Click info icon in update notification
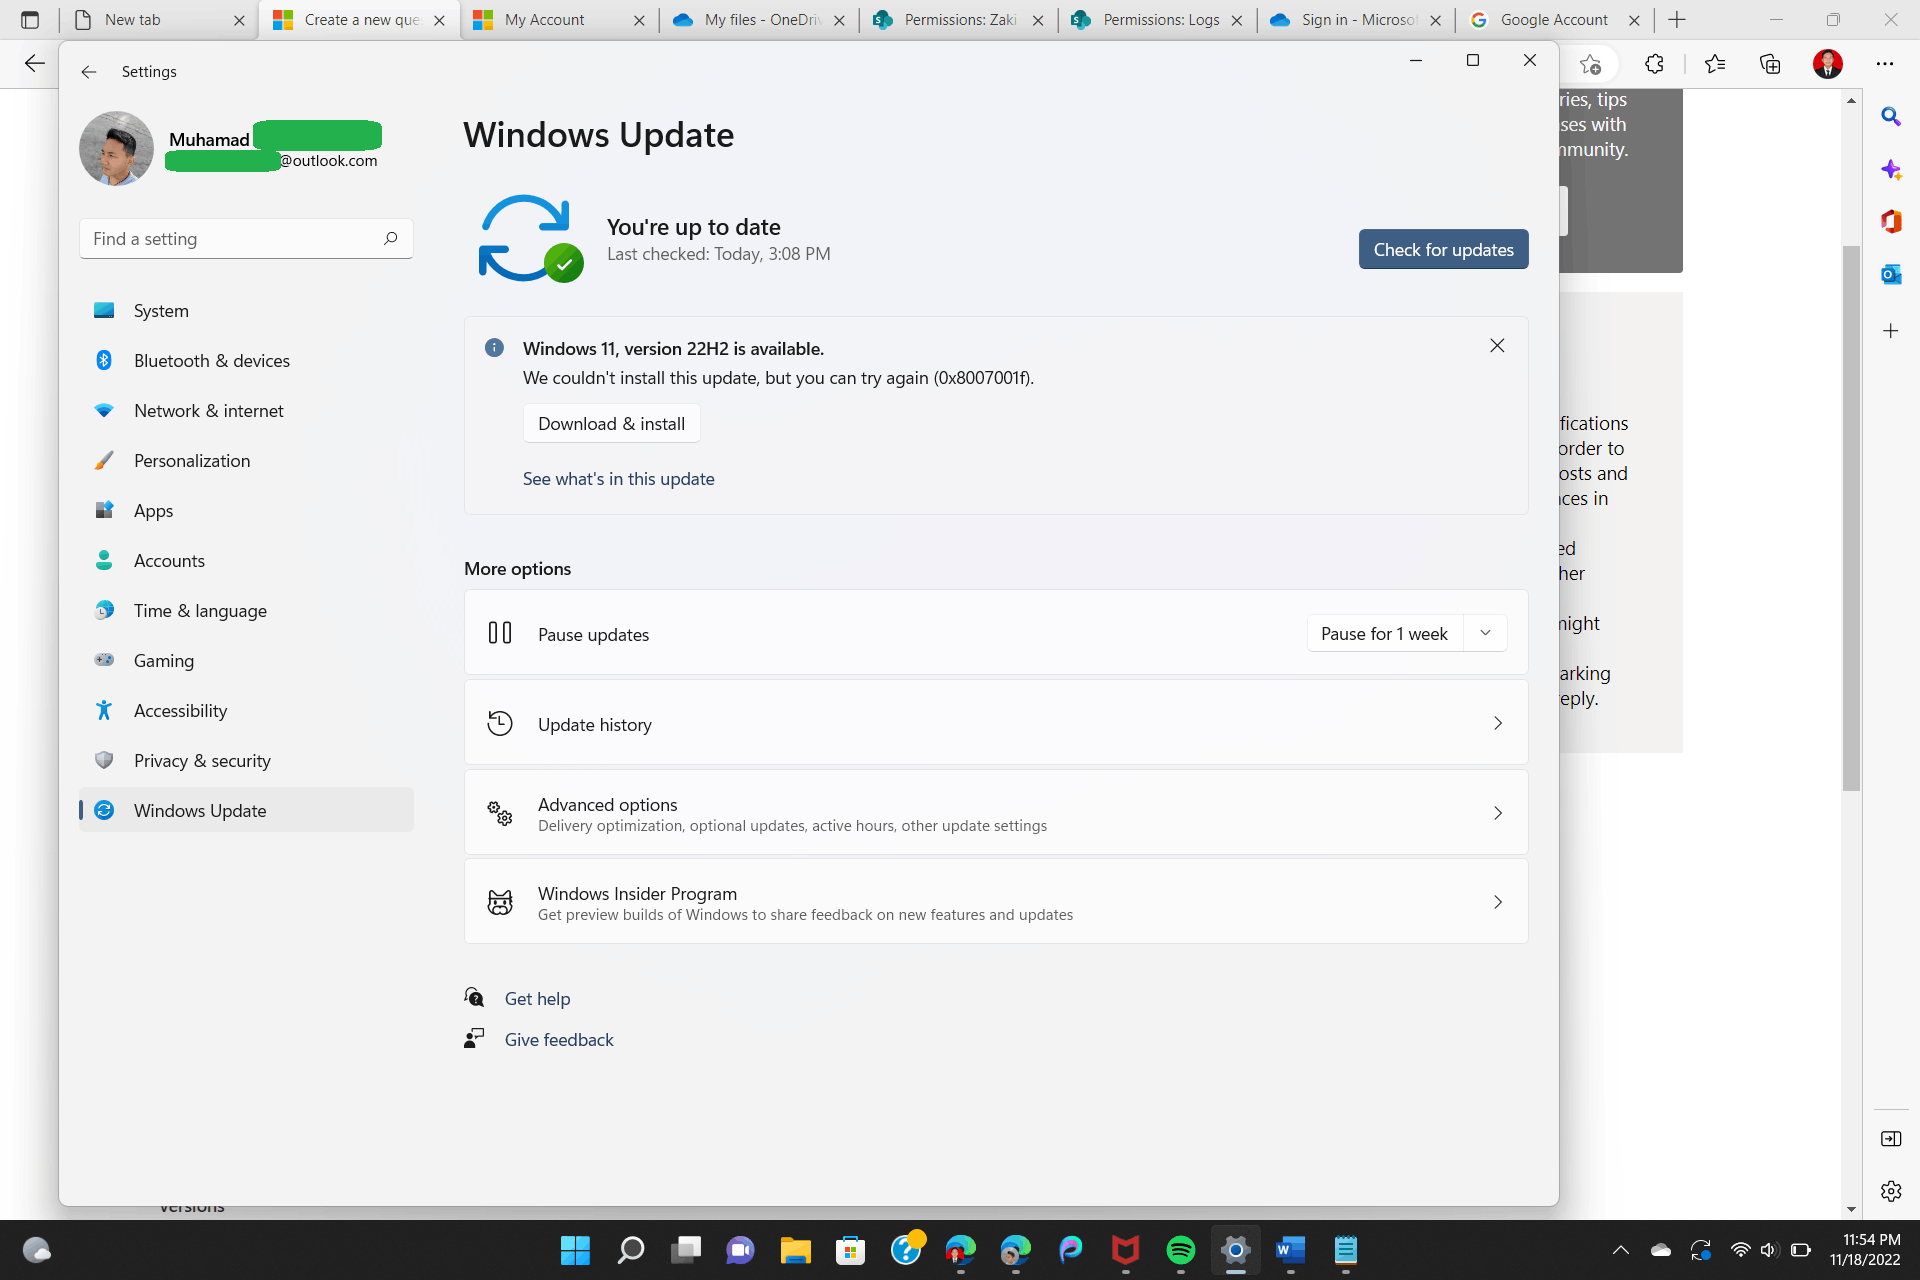 coord(494,348)
